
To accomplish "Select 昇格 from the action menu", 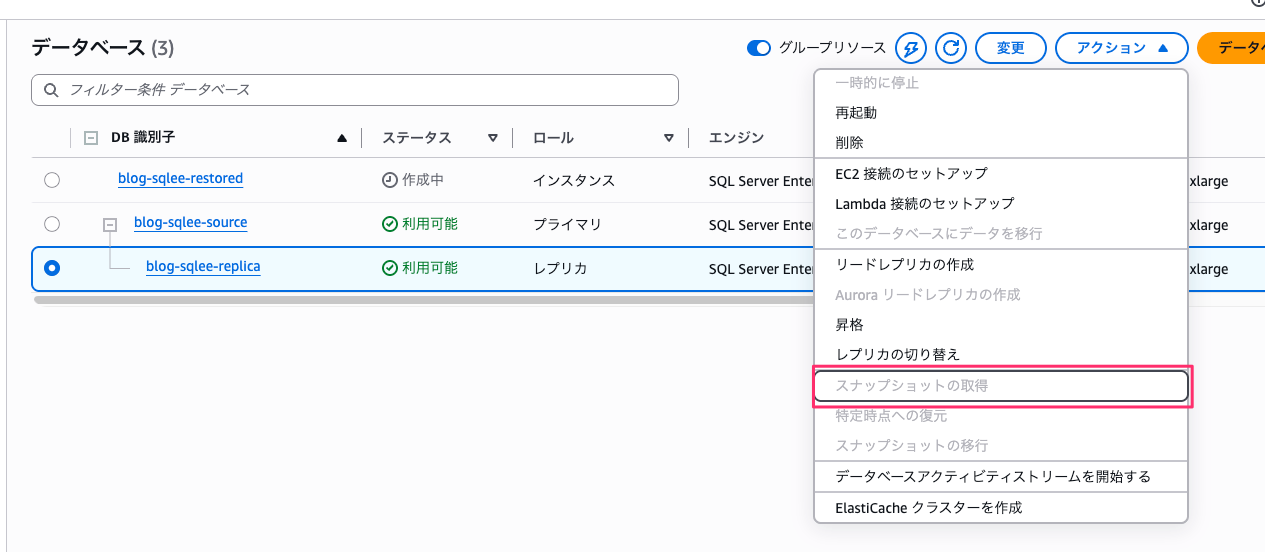I will 1001,325.
